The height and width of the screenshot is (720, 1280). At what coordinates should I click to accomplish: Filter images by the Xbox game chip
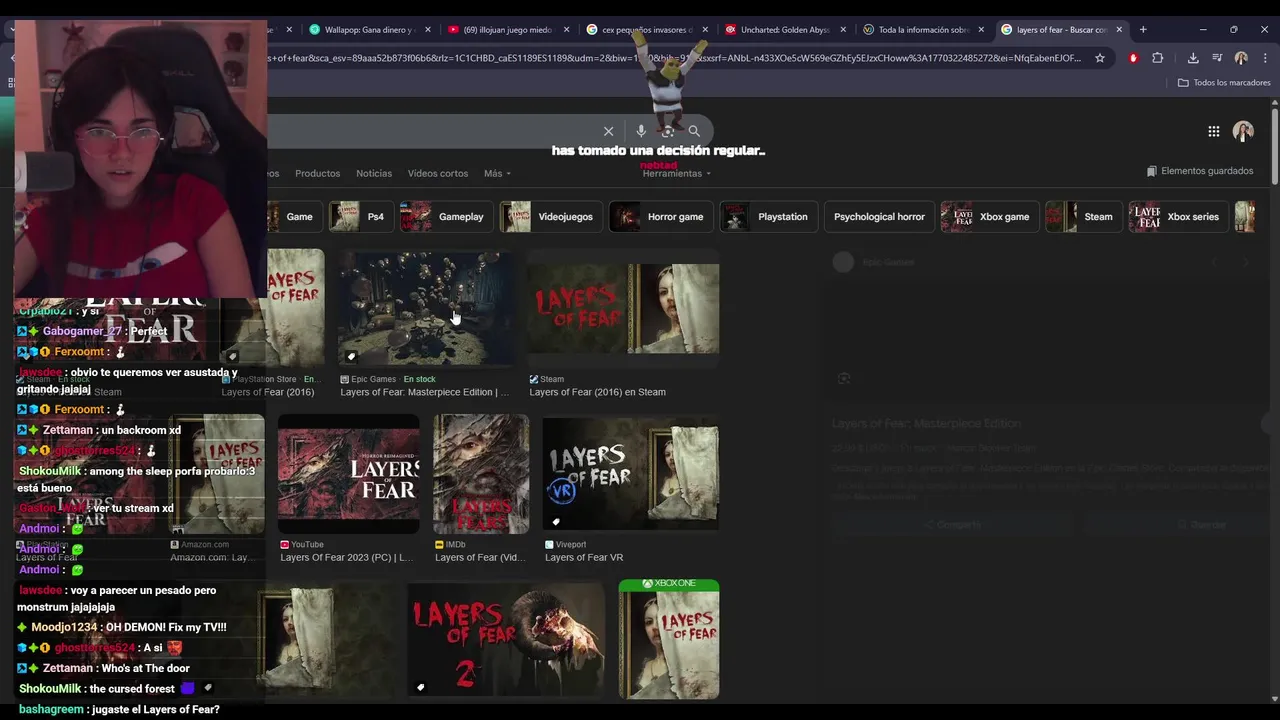pos(989,216)
